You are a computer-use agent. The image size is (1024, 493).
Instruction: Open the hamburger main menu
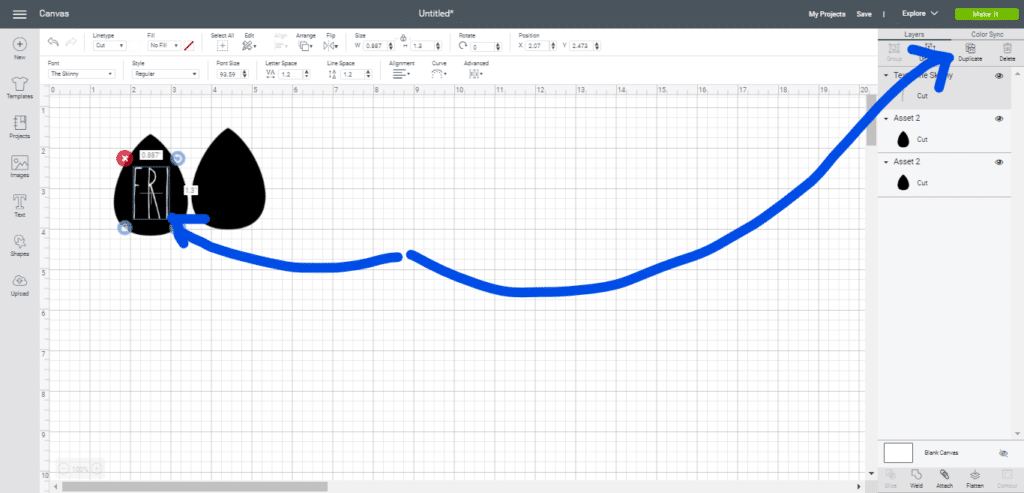pyautogui.click(x=19, y=14)
